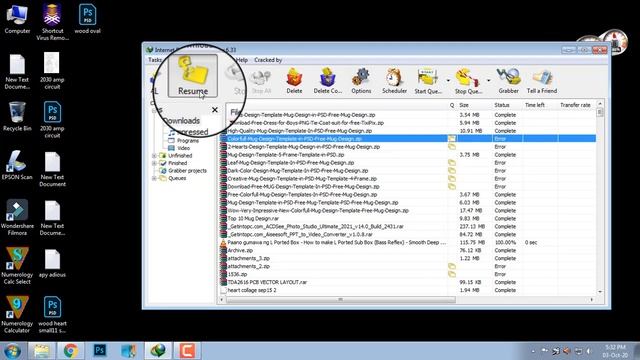Viewport: 640px width, 360px height.
Task: Open the Recycle Bin desktop icon
Action: 17,116
